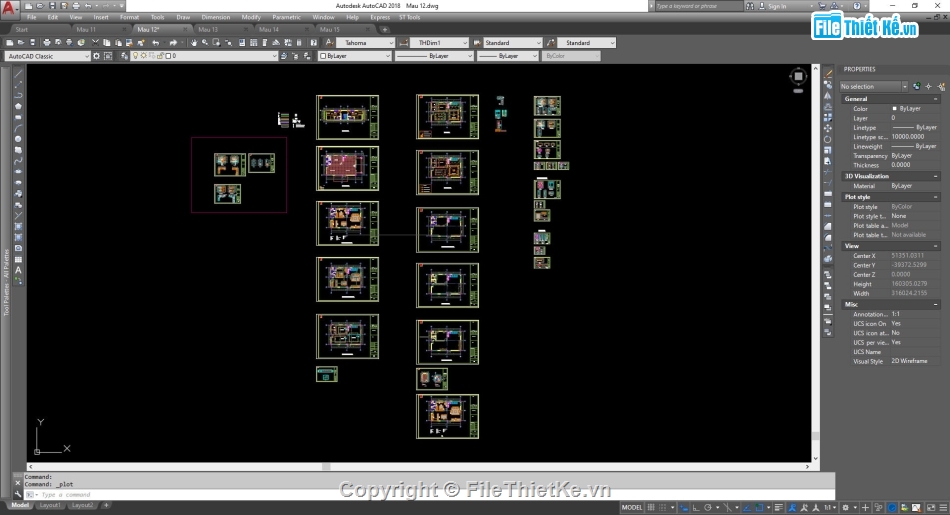
Task: Click the new drawing tab plus button
Action: pos(385,29)
